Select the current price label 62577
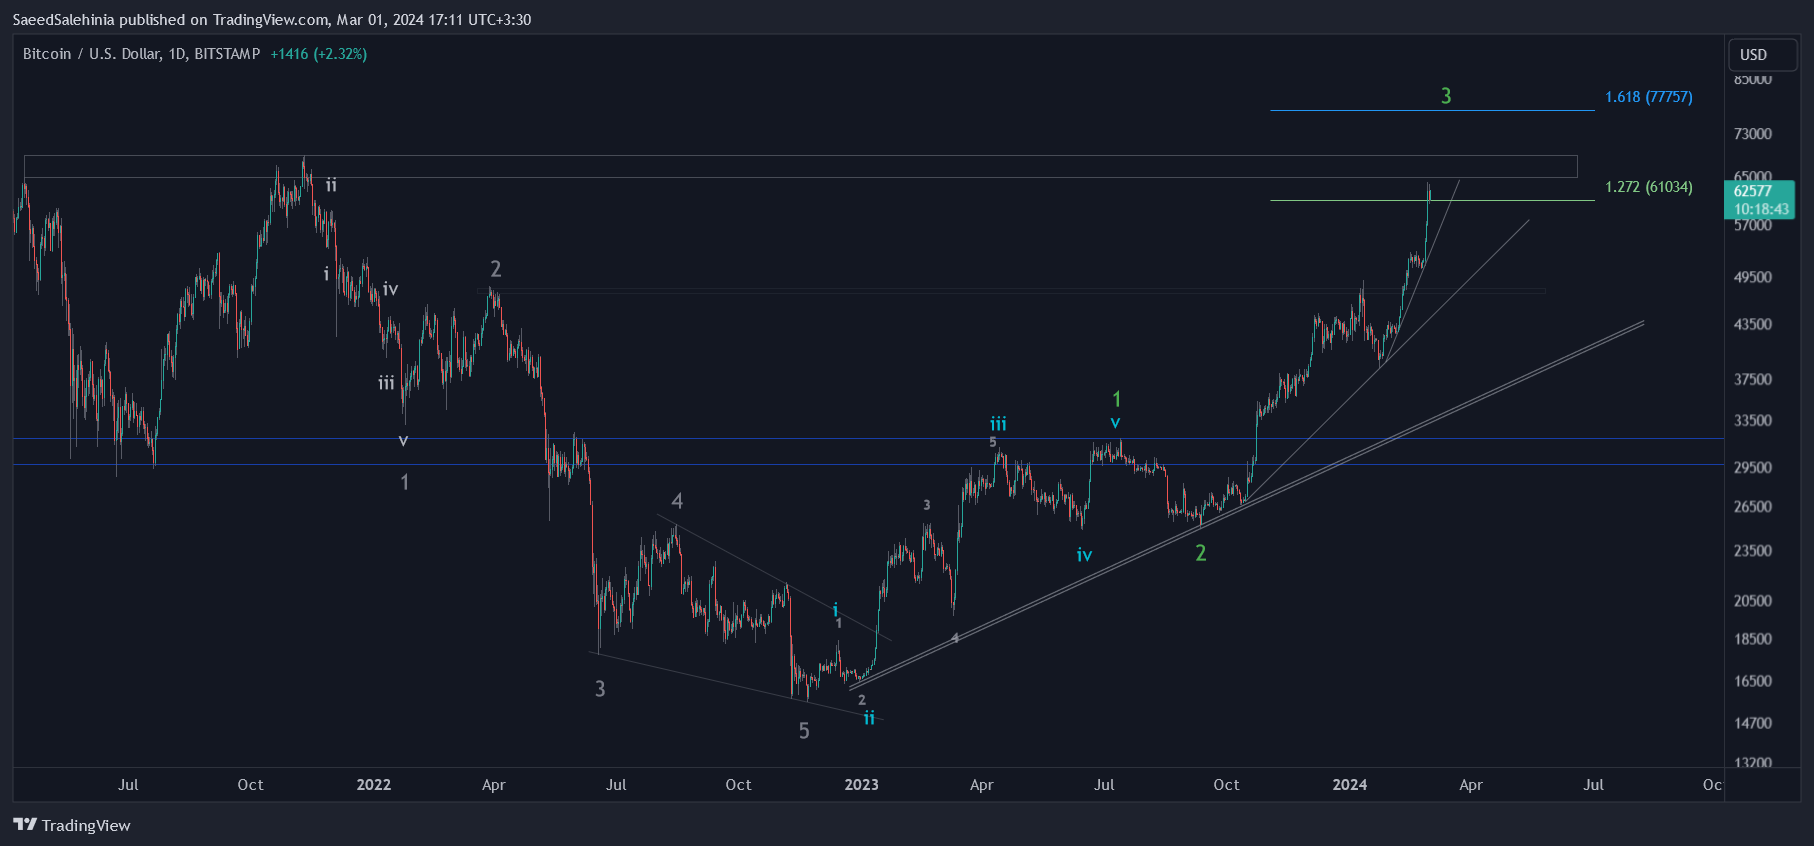Viewport: 1814px width, 846px height. [1753, 191]
